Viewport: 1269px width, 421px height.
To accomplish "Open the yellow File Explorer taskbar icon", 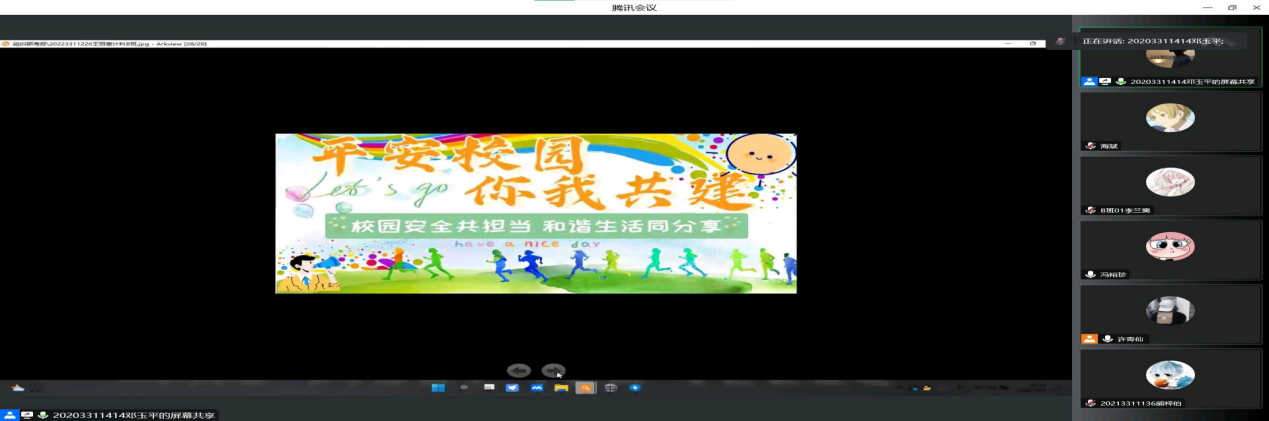I will coord(561,388).
